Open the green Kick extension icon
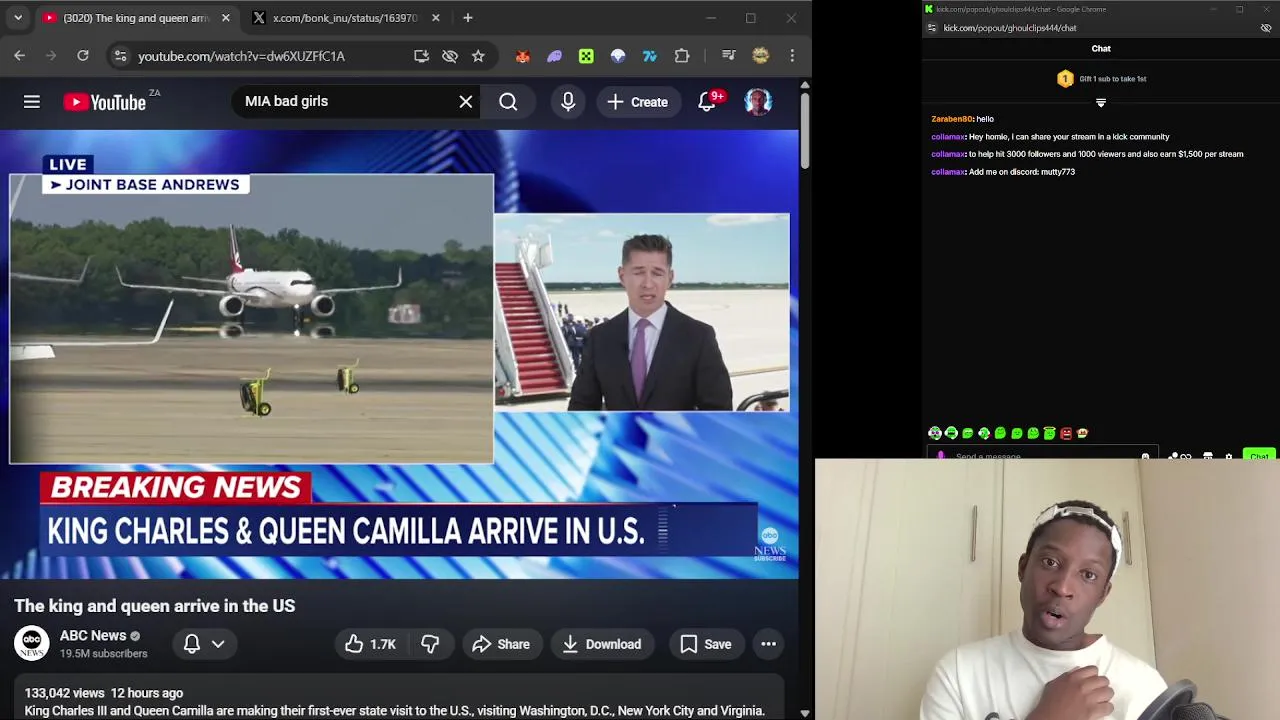Viewport: 1280px width, 720px height. (586, 56)
